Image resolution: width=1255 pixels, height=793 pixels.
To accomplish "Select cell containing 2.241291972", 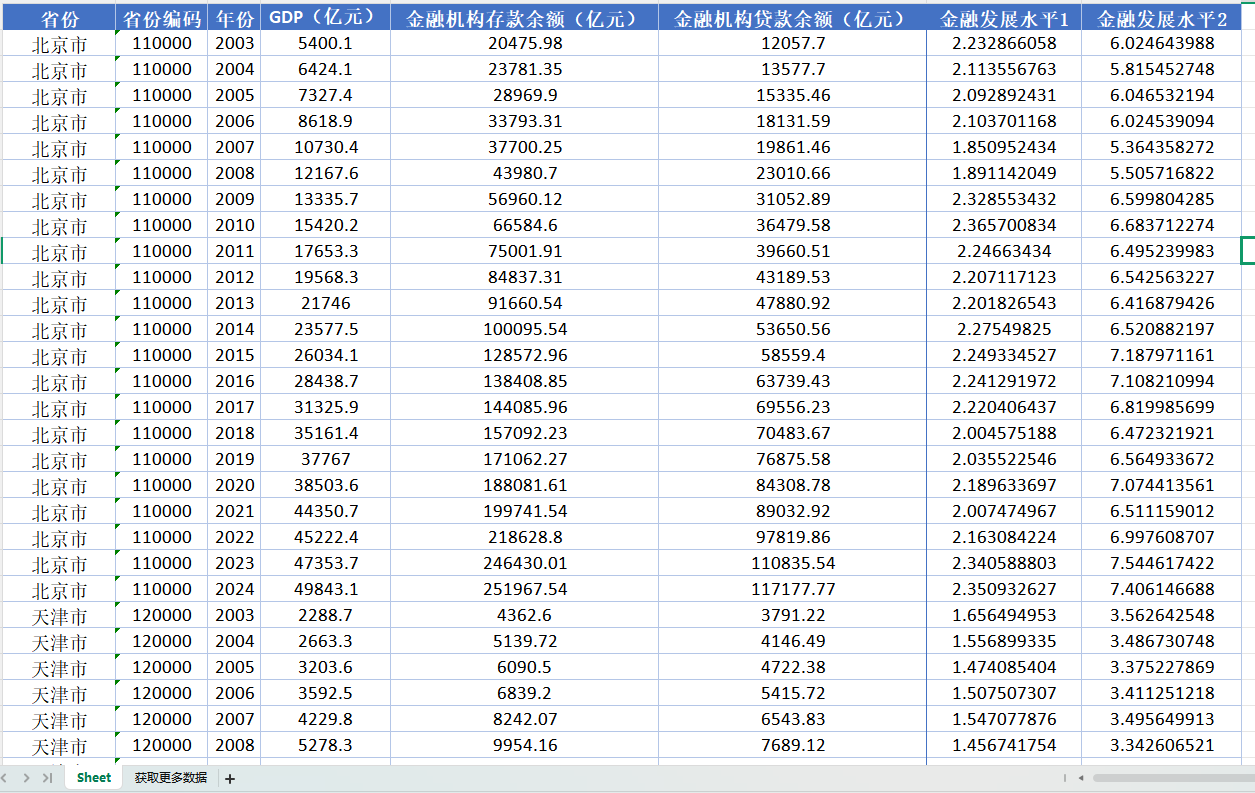I will tap(1004, 382).
